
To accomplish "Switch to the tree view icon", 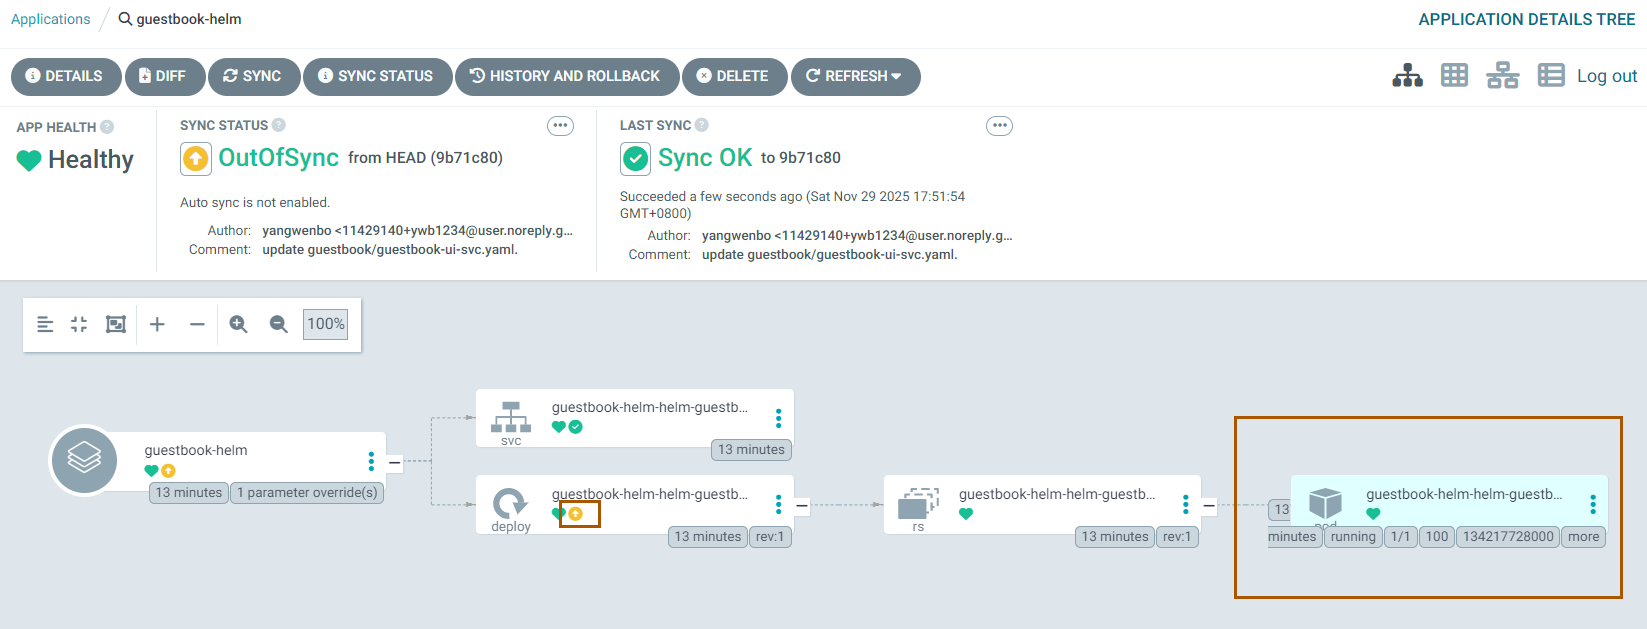I will [1407, 76].
